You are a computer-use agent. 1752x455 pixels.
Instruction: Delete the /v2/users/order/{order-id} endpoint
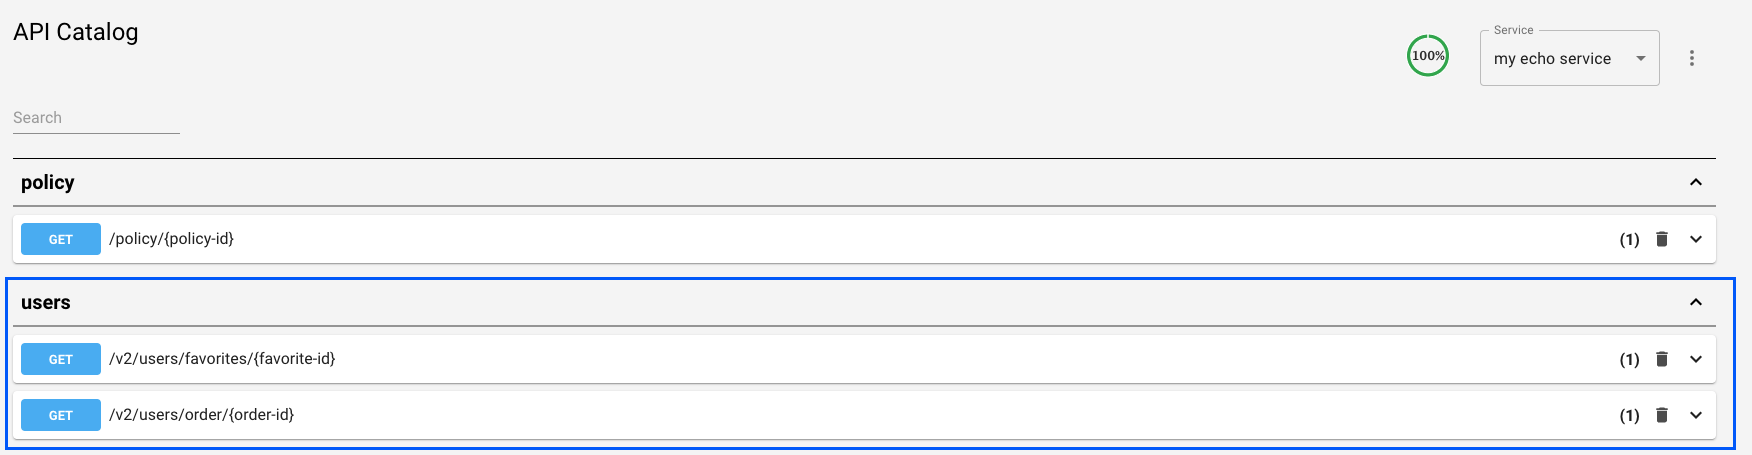1662,415
